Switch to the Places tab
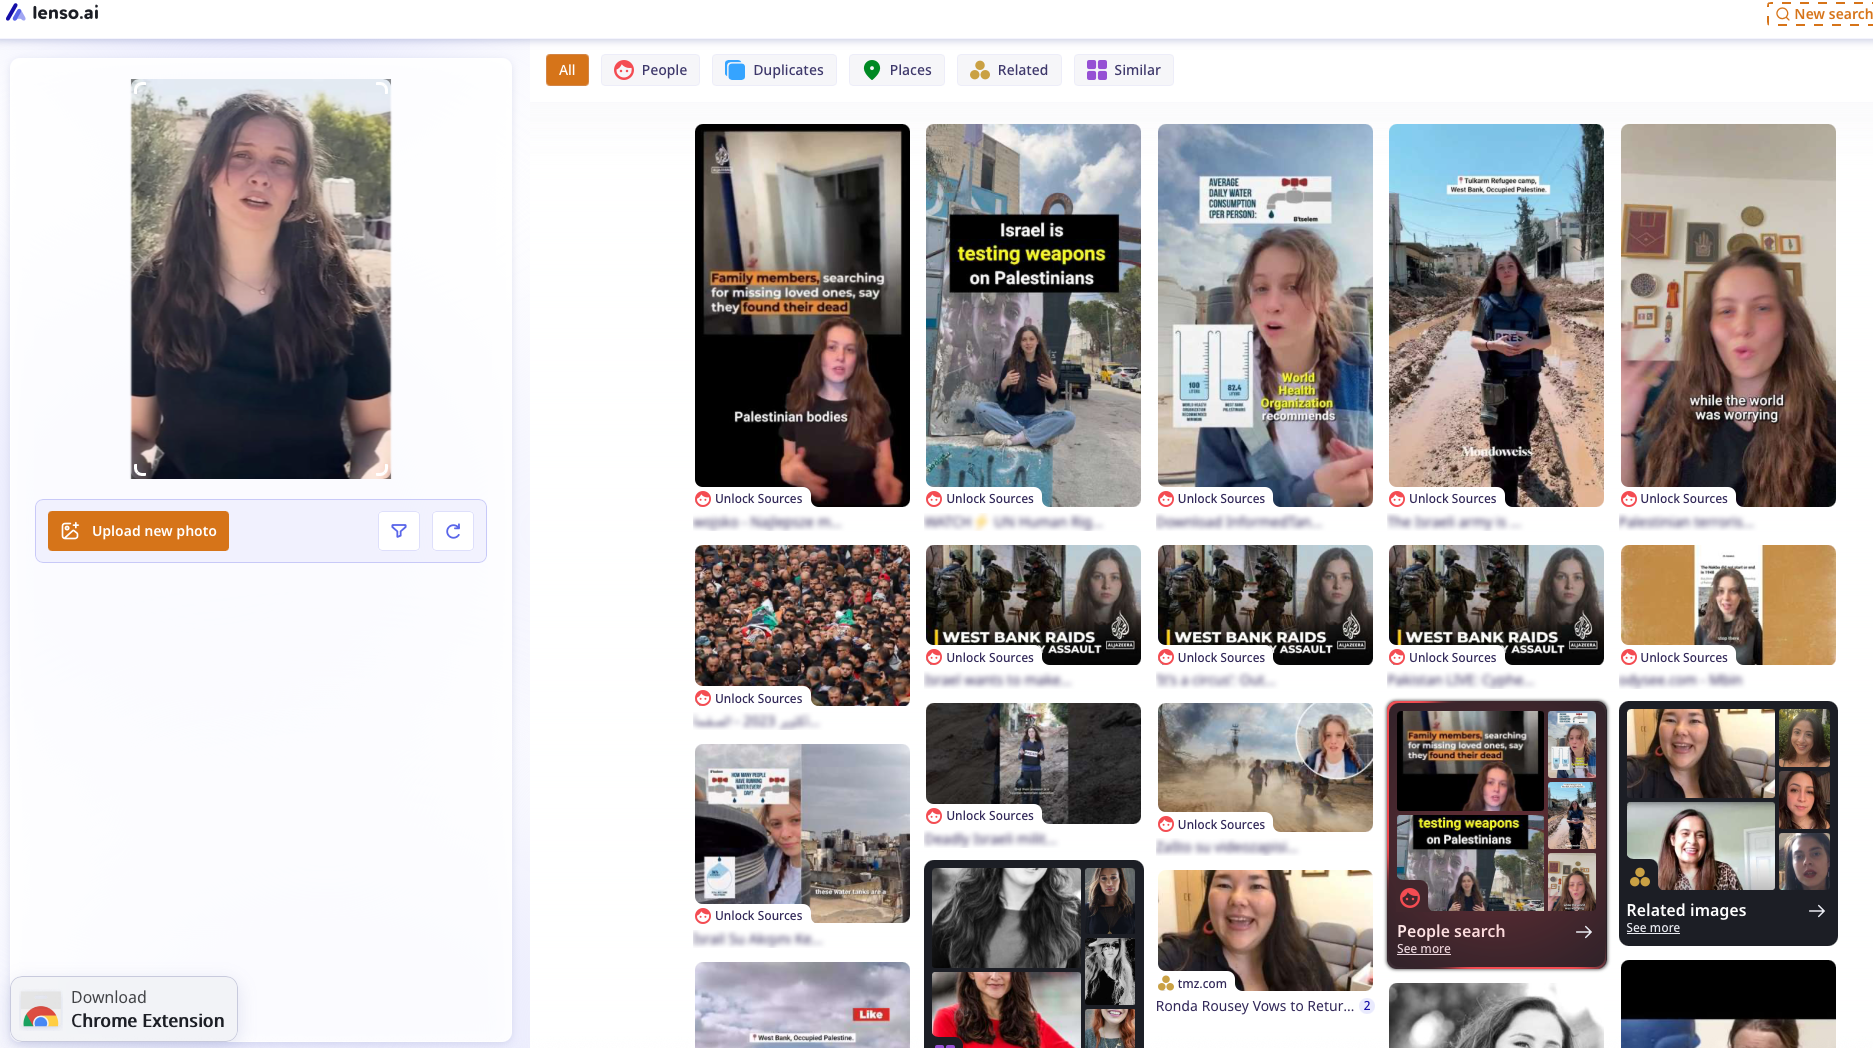 897,70
